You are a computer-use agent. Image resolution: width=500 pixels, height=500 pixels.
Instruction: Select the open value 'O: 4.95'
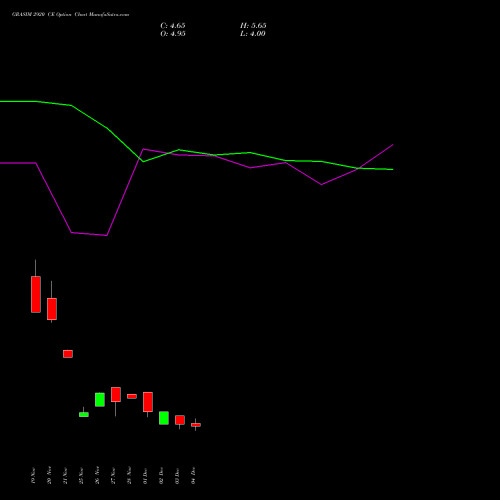(173, 34)
